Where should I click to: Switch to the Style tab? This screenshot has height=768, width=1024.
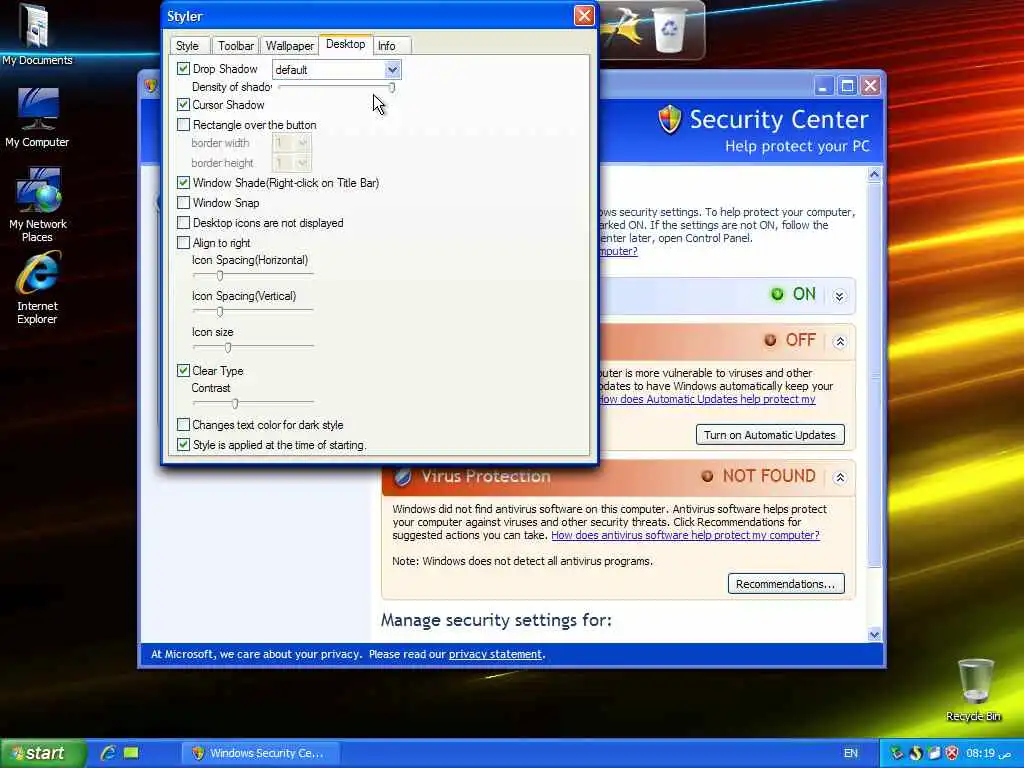coord(187,46)
